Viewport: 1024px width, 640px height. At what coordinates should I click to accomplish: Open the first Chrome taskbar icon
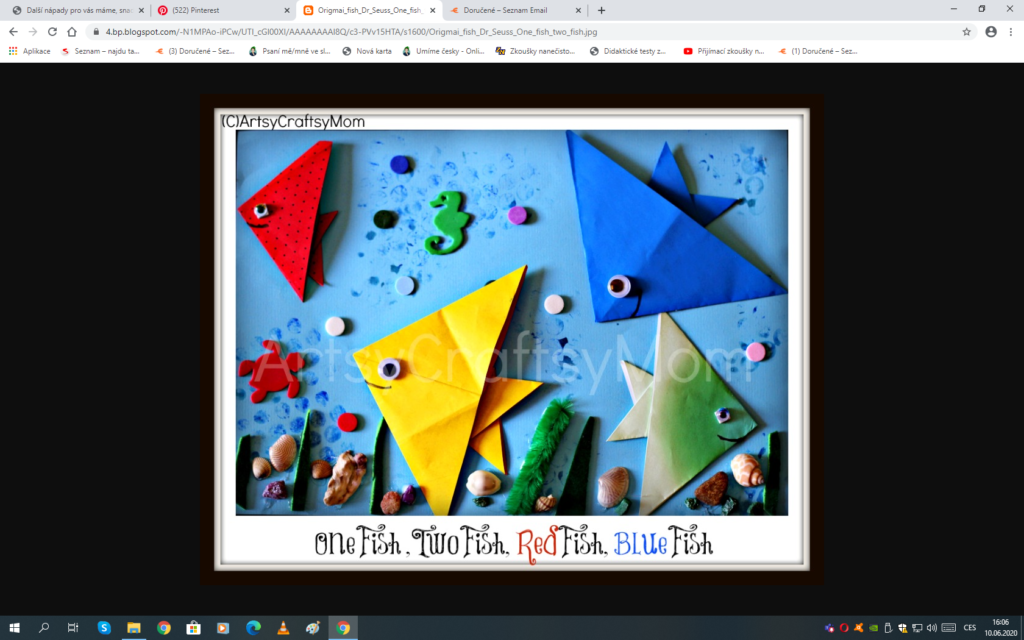(163, 628)
